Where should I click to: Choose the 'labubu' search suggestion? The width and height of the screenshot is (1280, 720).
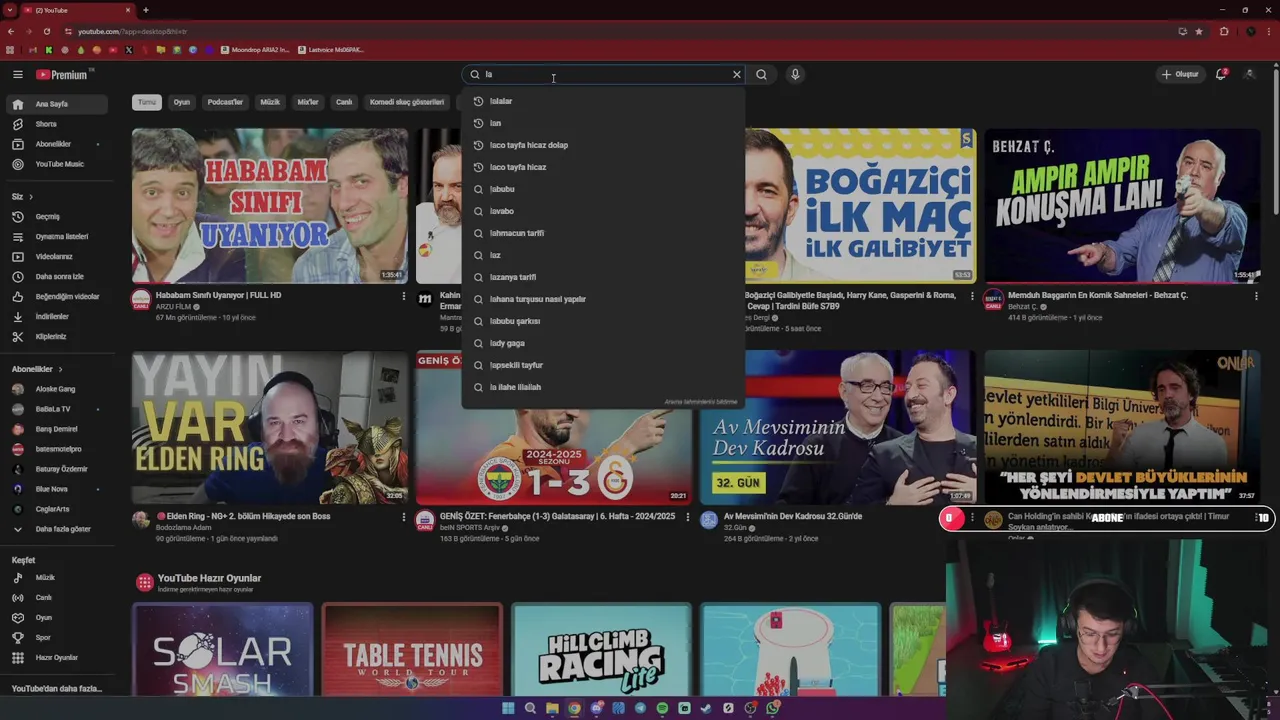click(x=603, y=189)
